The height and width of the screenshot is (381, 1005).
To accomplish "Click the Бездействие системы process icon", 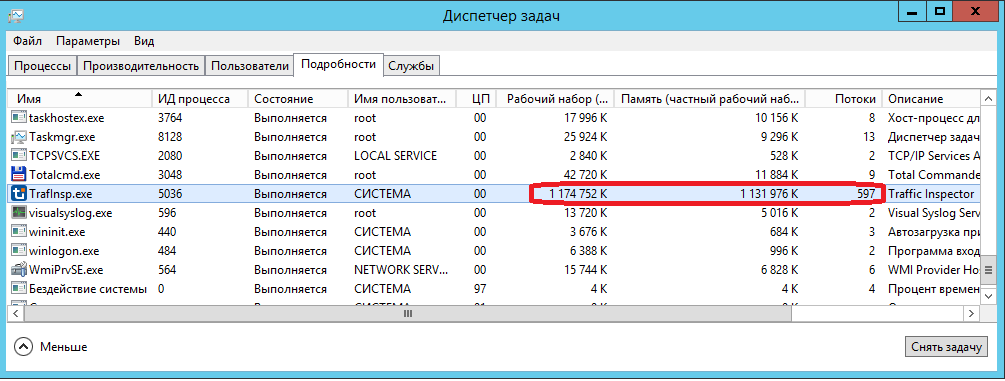I will pos(19,289).
